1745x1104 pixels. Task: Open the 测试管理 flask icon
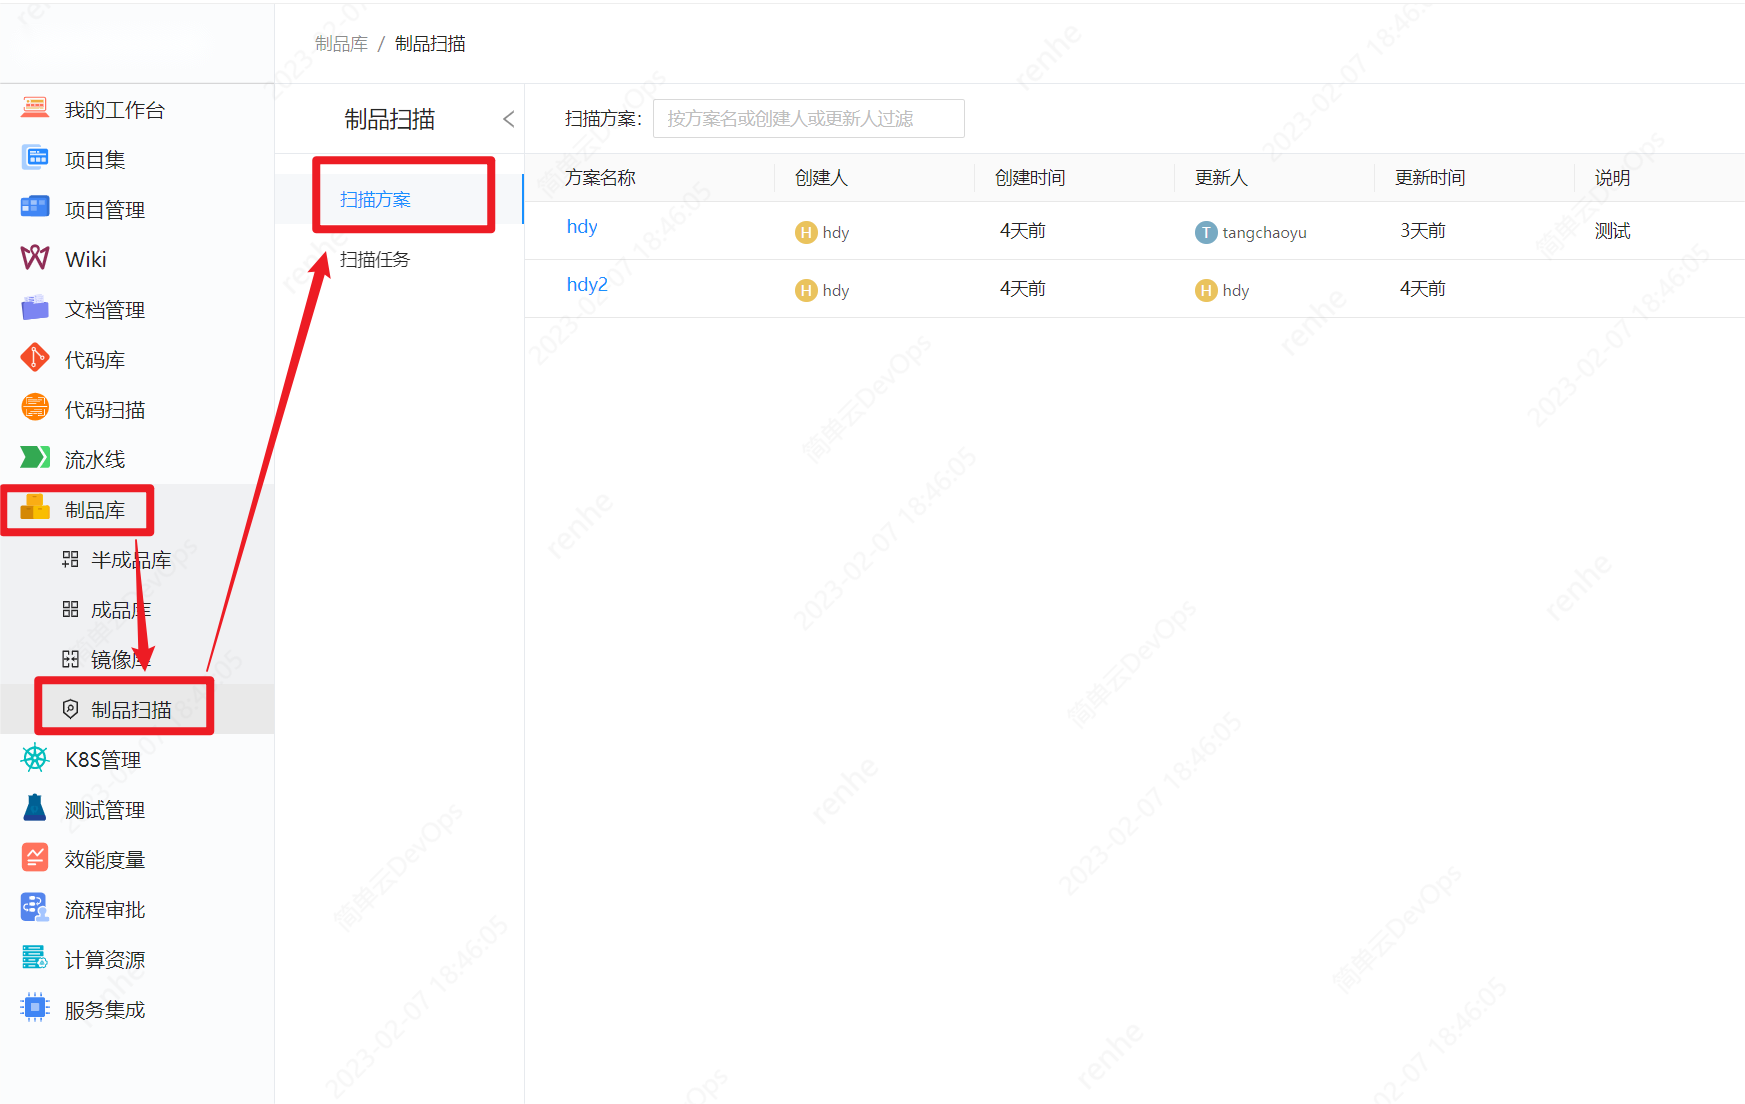[35, 808]
